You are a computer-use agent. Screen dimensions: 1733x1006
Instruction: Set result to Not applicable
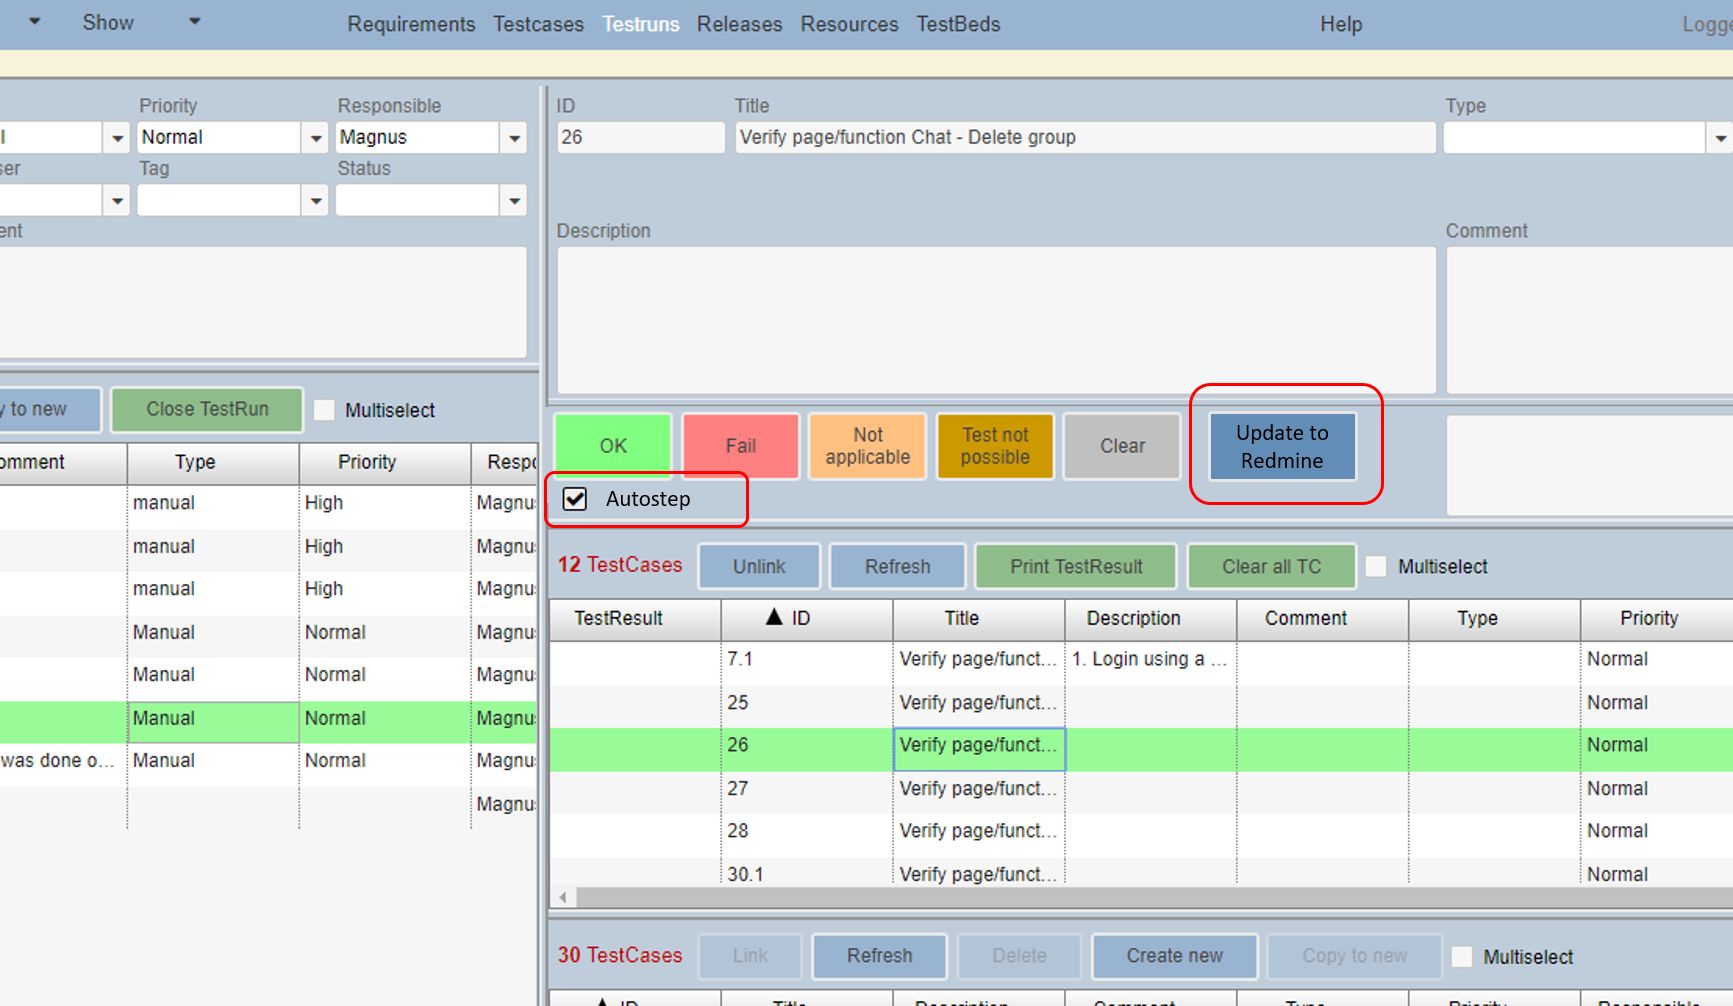(x=866, y=446)
